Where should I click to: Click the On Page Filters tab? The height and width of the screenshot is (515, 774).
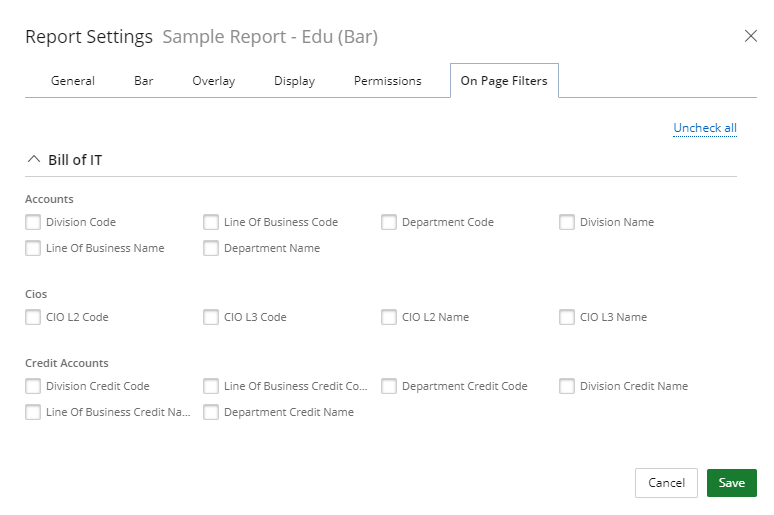(504, 80)
